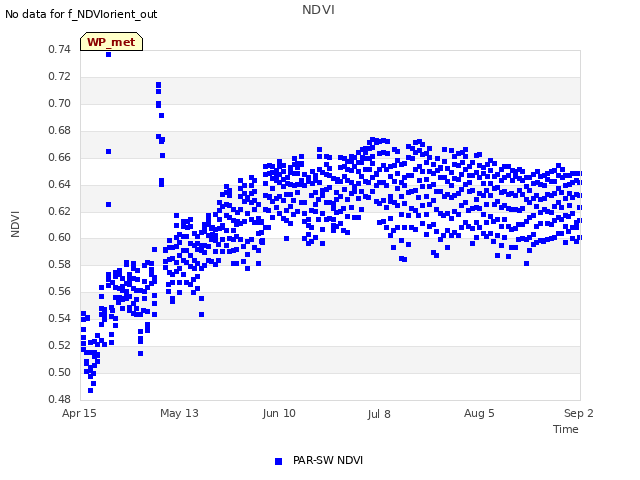
Task: Click the highest outlier point near 0.74
Action: click(109, 54)
